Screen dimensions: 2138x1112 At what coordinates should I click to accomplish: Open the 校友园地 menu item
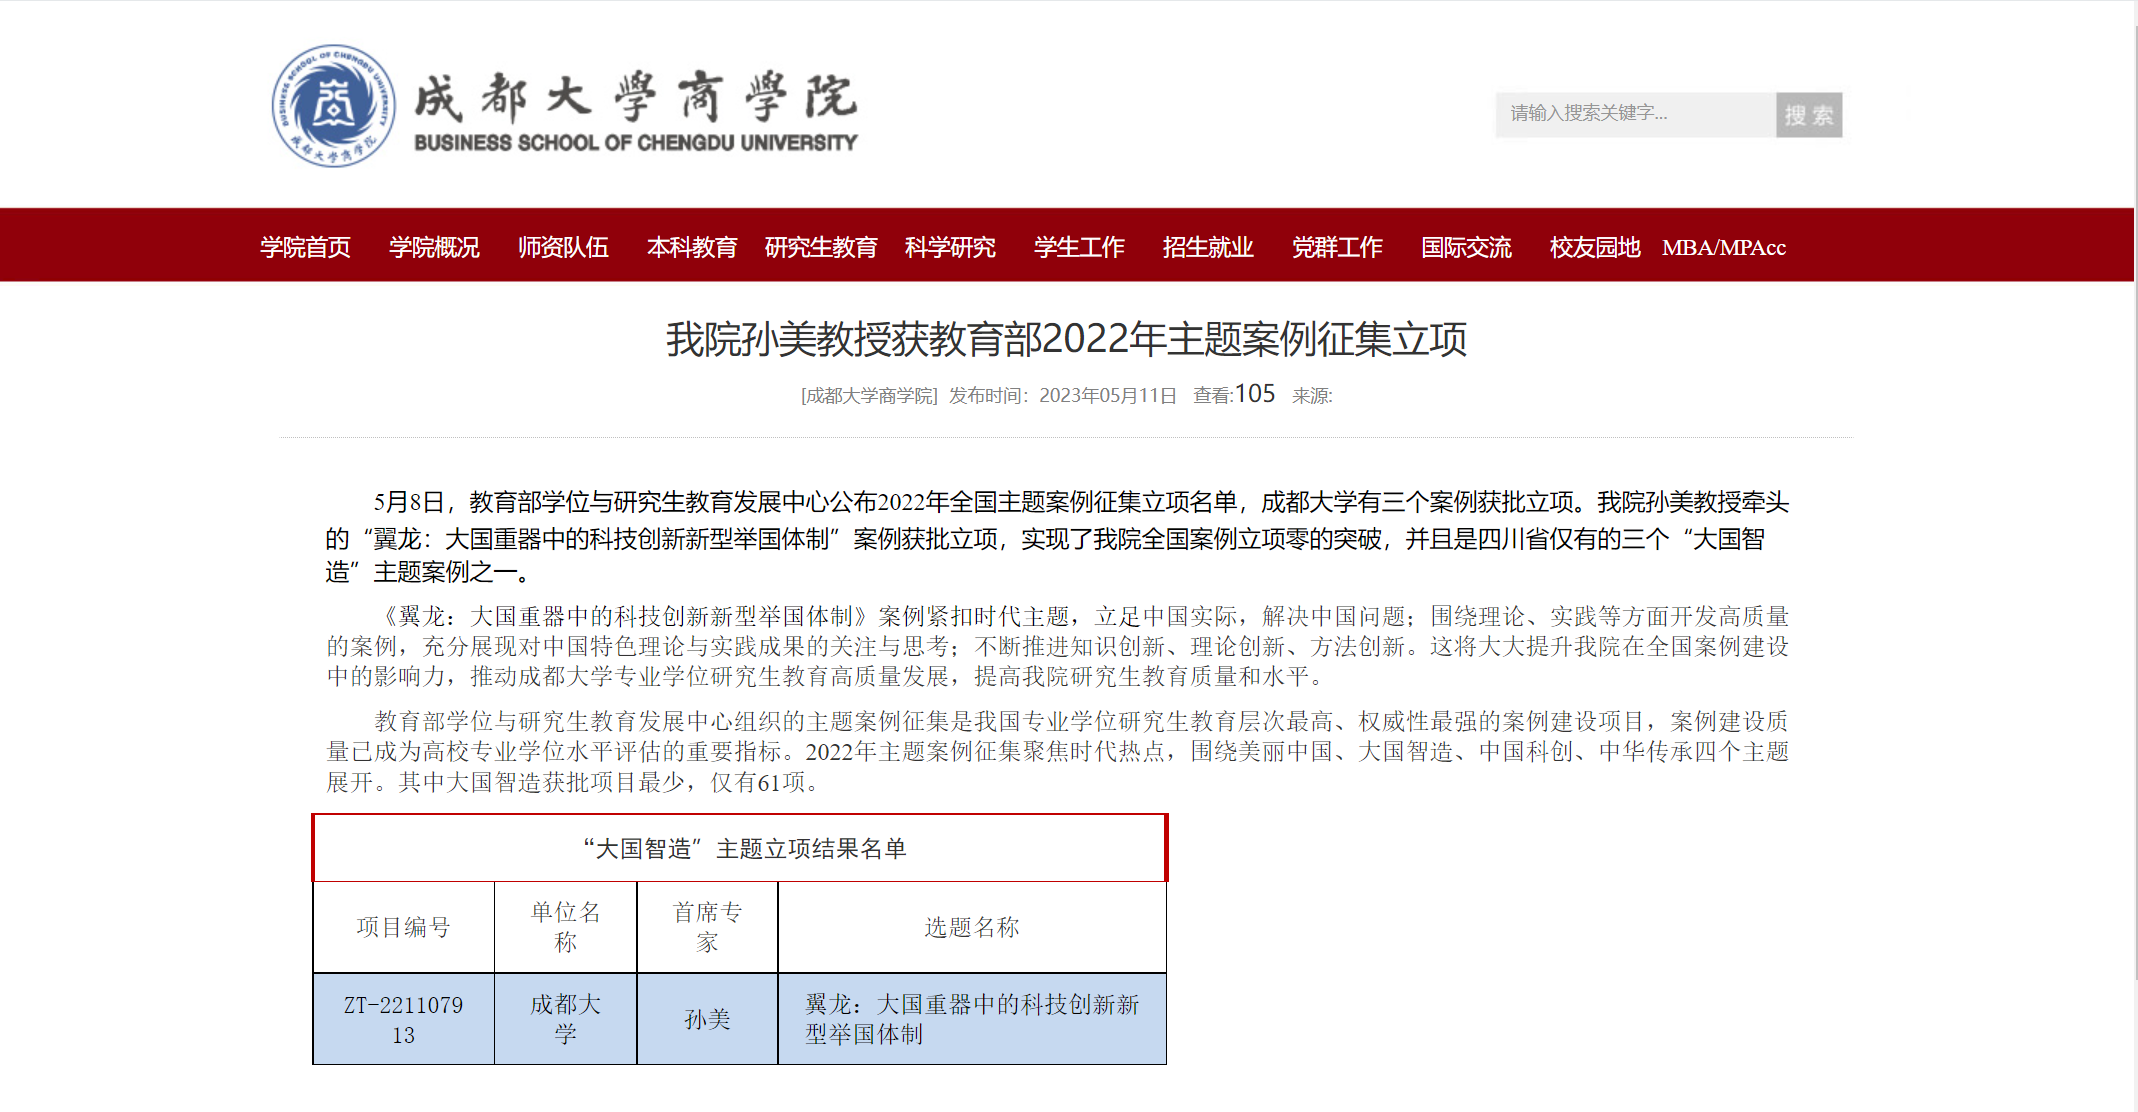tap(1595, 247)
